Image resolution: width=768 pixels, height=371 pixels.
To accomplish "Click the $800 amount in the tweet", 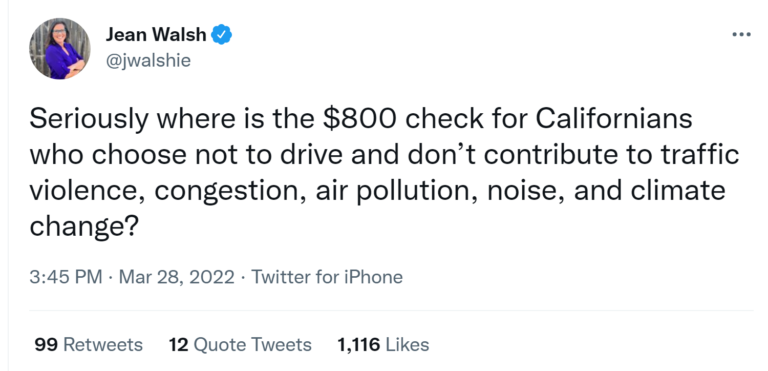I will [359, 120].
